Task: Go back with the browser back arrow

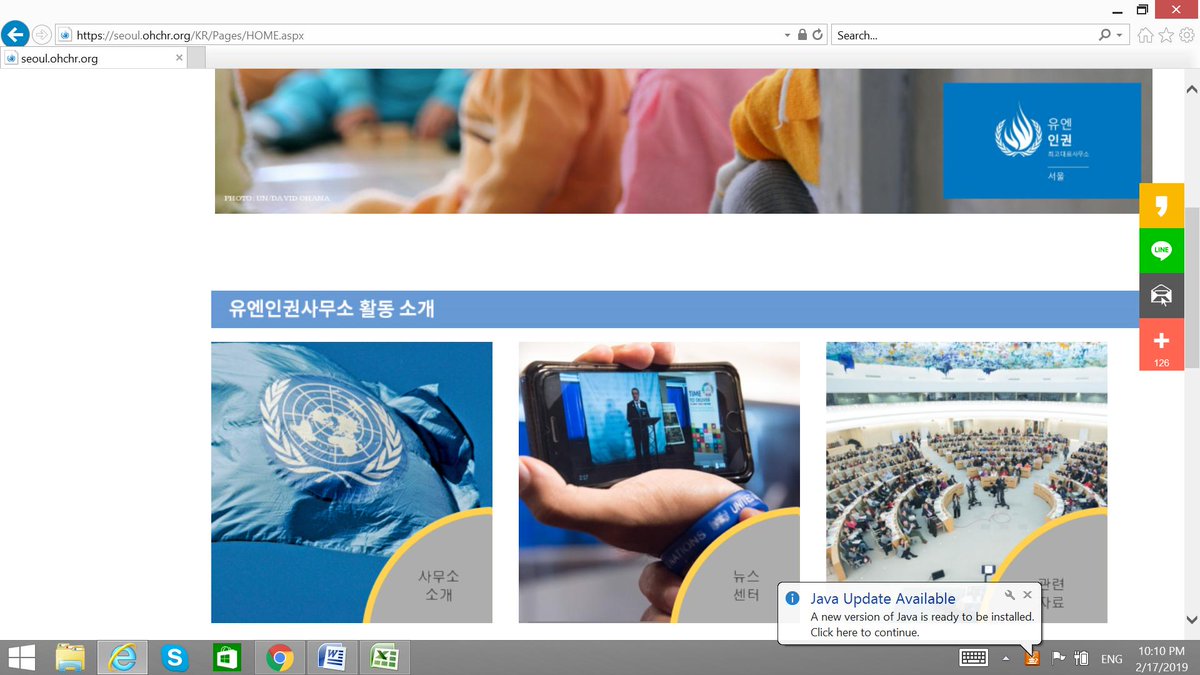Action: [x=15, y=35]
